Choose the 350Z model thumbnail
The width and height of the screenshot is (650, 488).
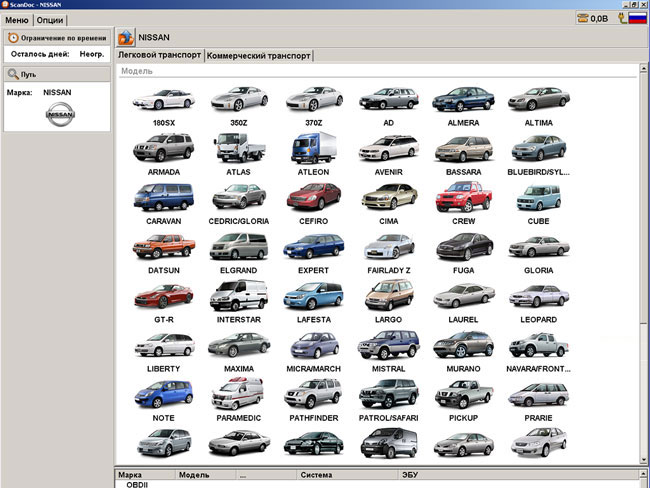click(x=238, y=98)
